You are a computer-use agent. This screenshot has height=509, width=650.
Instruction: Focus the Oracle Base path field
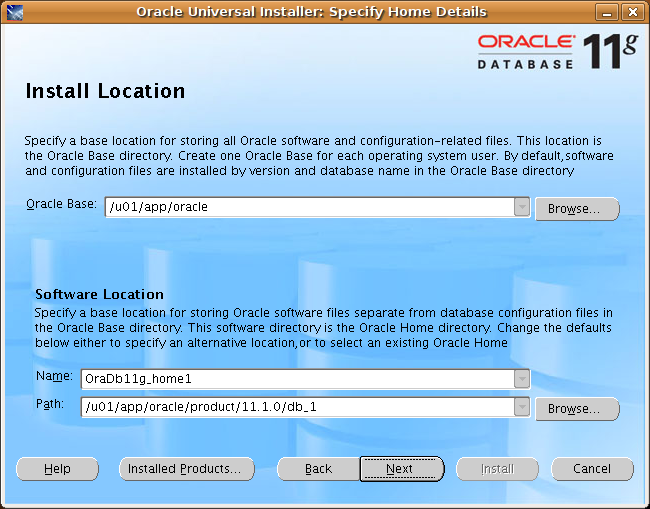(308, 207)
